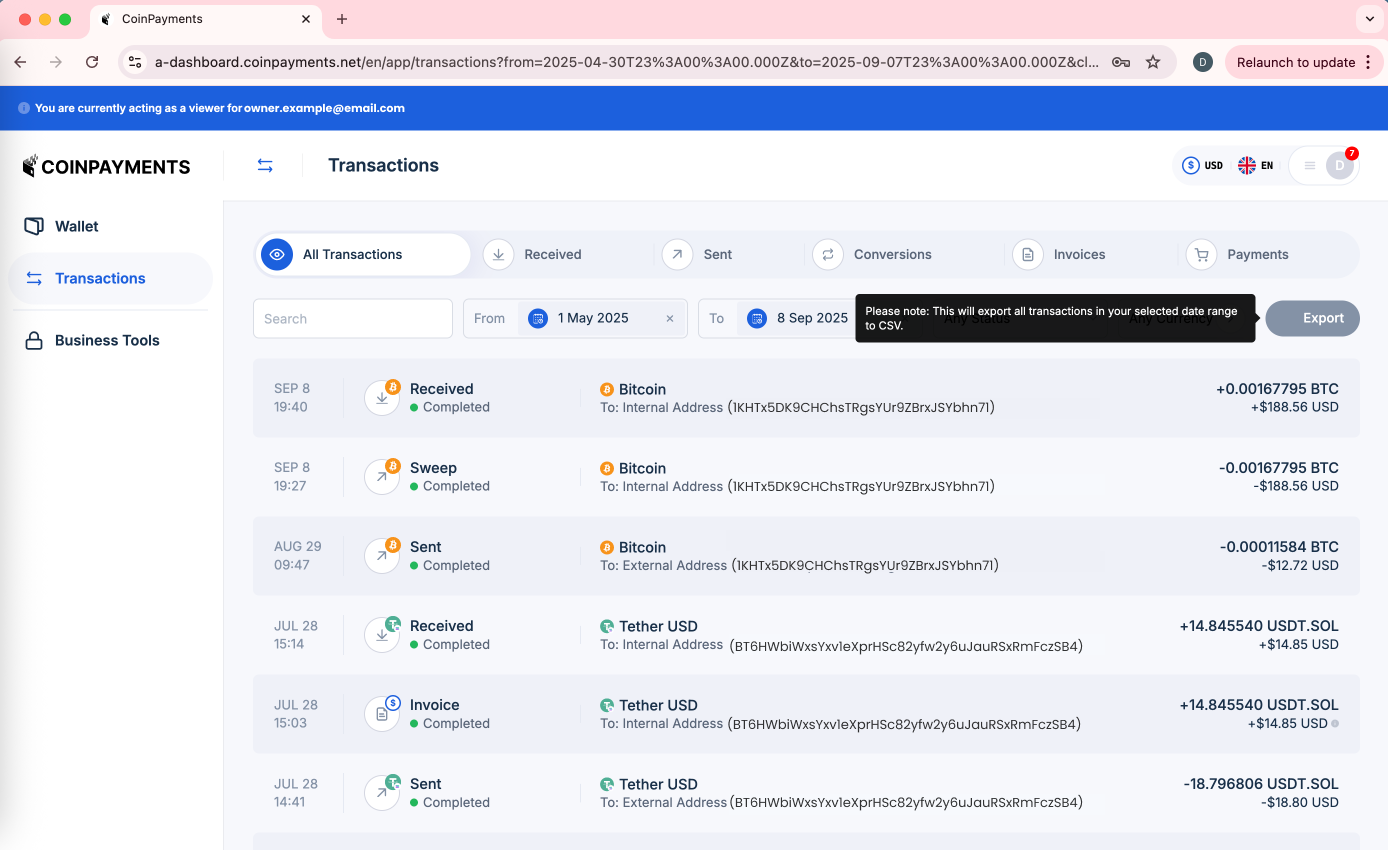The height and width of the screenshot is (850, 1391).
Task: Click the sidebar collapse arrows icon
Action: click(x=265, y=166)
